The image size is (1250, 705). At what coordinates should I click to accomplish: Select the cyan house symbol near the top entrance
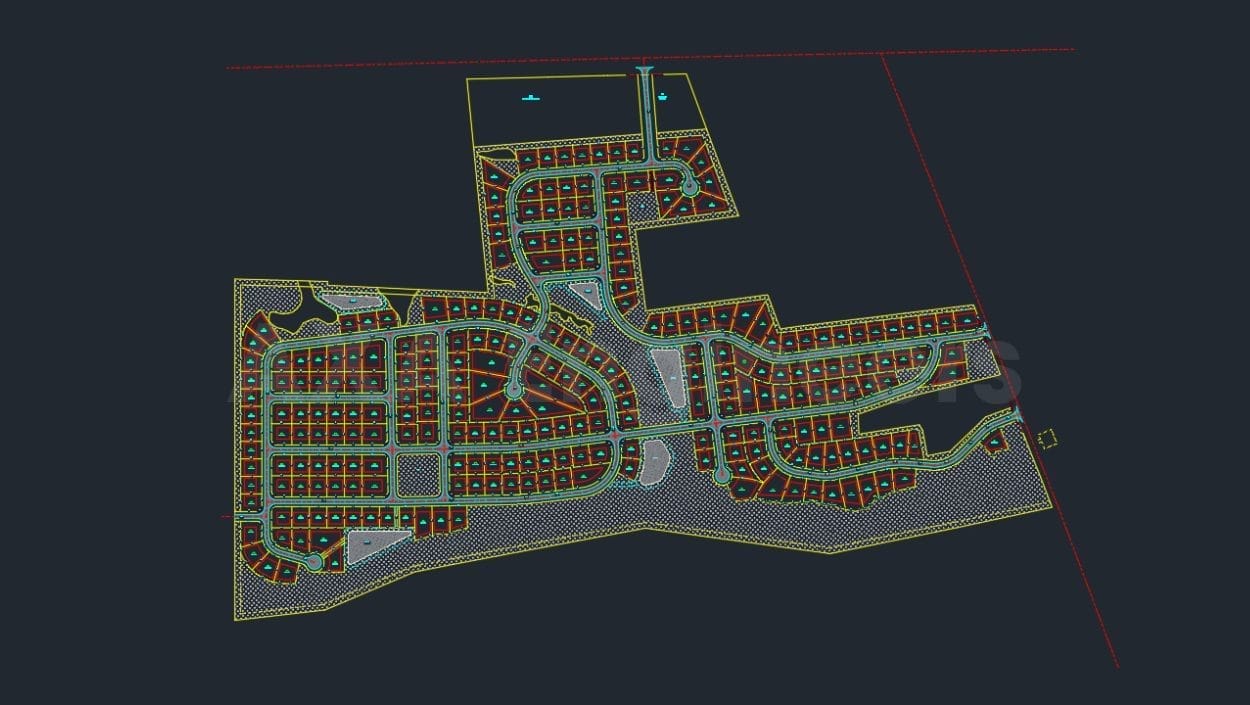click(x=662, y=95)
